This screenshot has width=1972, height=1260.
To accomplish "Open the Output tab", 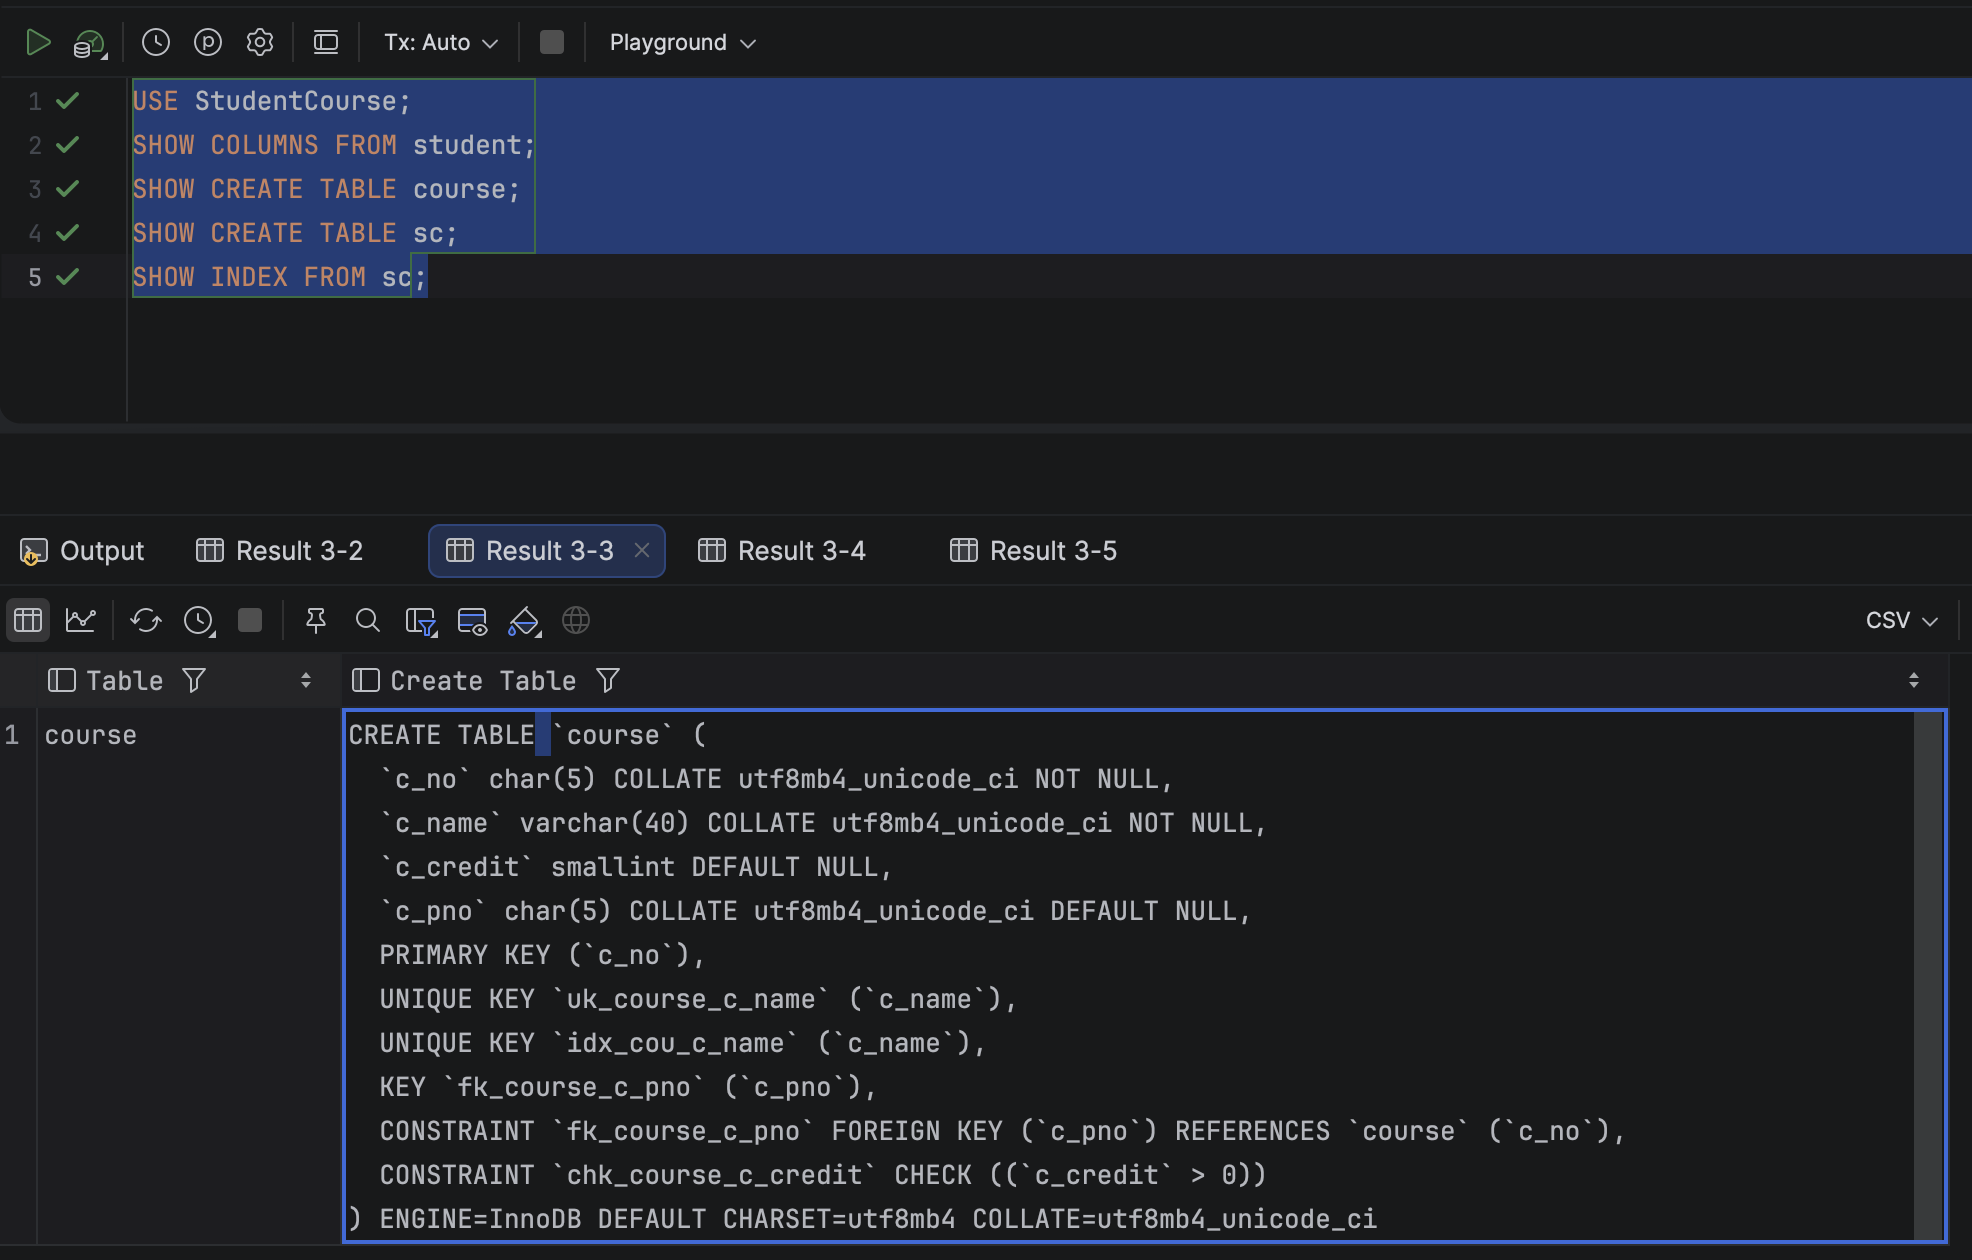I will (82, 551).
